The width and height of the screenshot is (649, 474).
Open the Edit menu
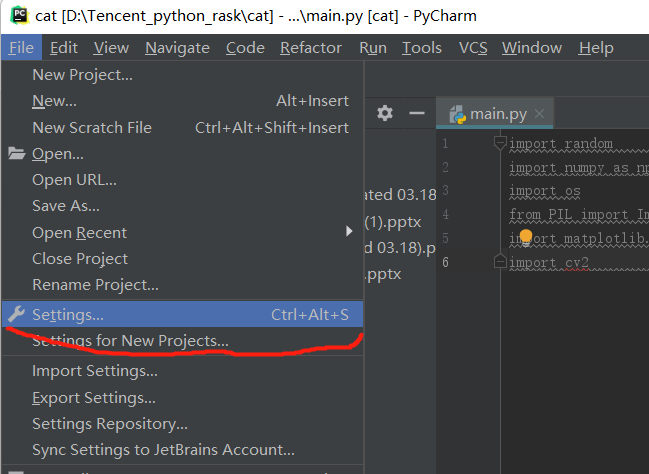(x=64, y=48)
